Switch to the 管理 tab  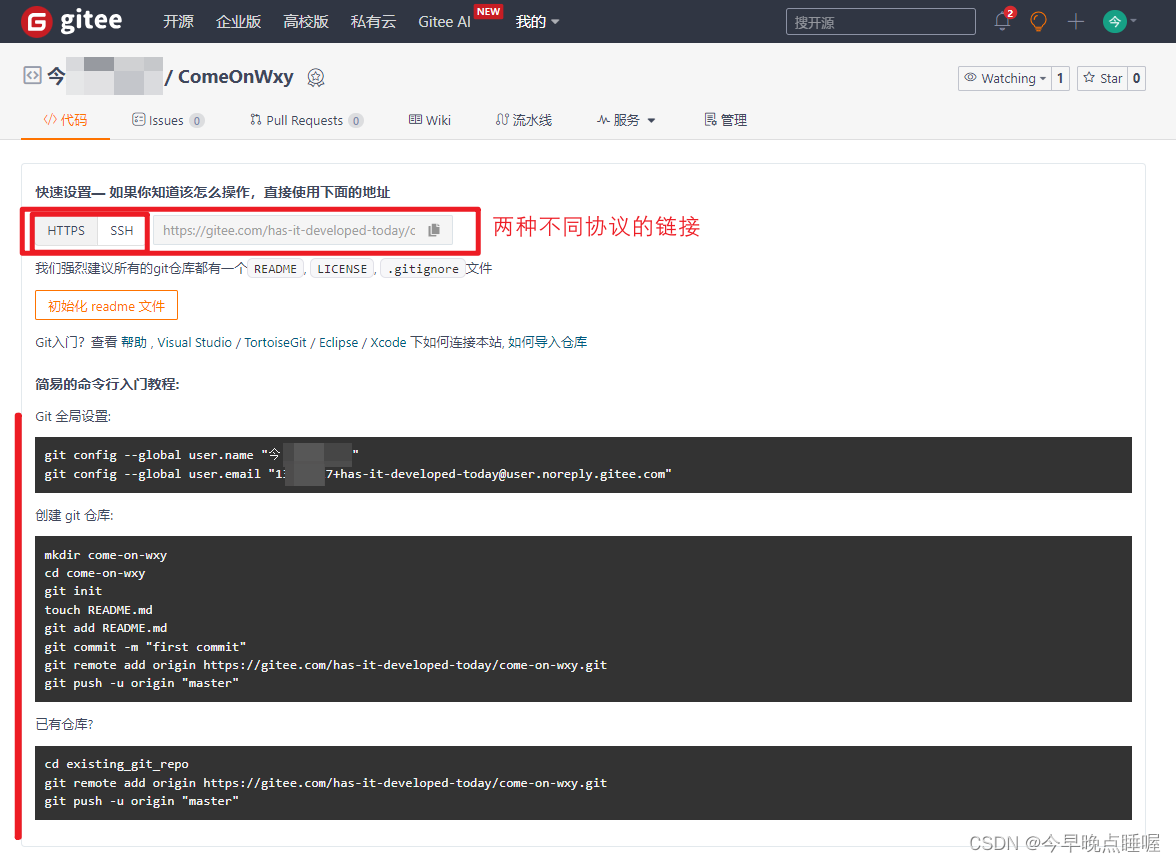click(x=725, y=120)
